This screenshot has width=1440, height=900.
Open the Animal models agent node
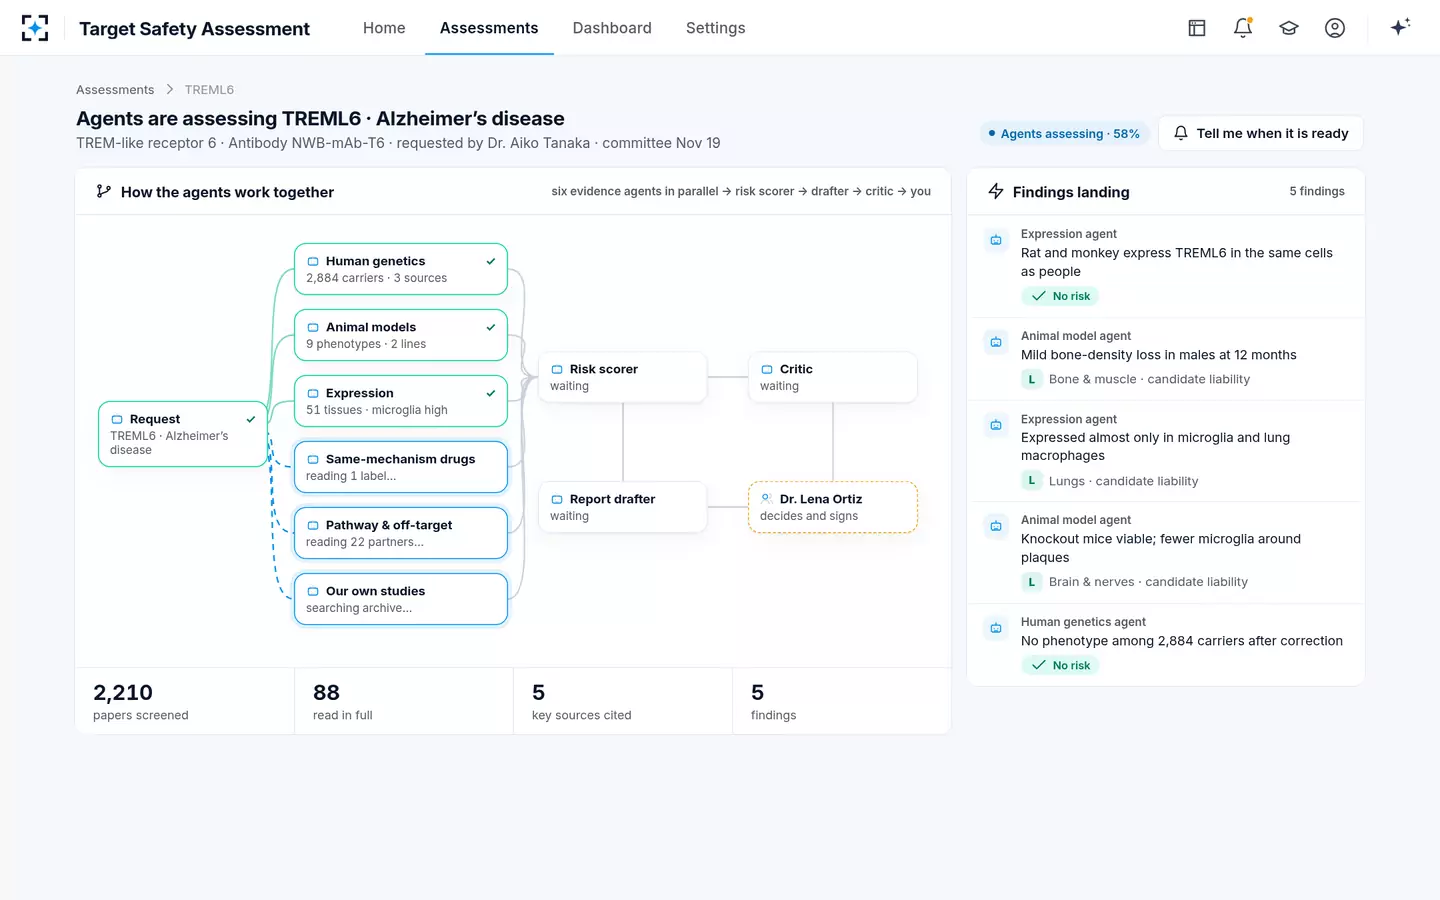(x=401, y=335)
